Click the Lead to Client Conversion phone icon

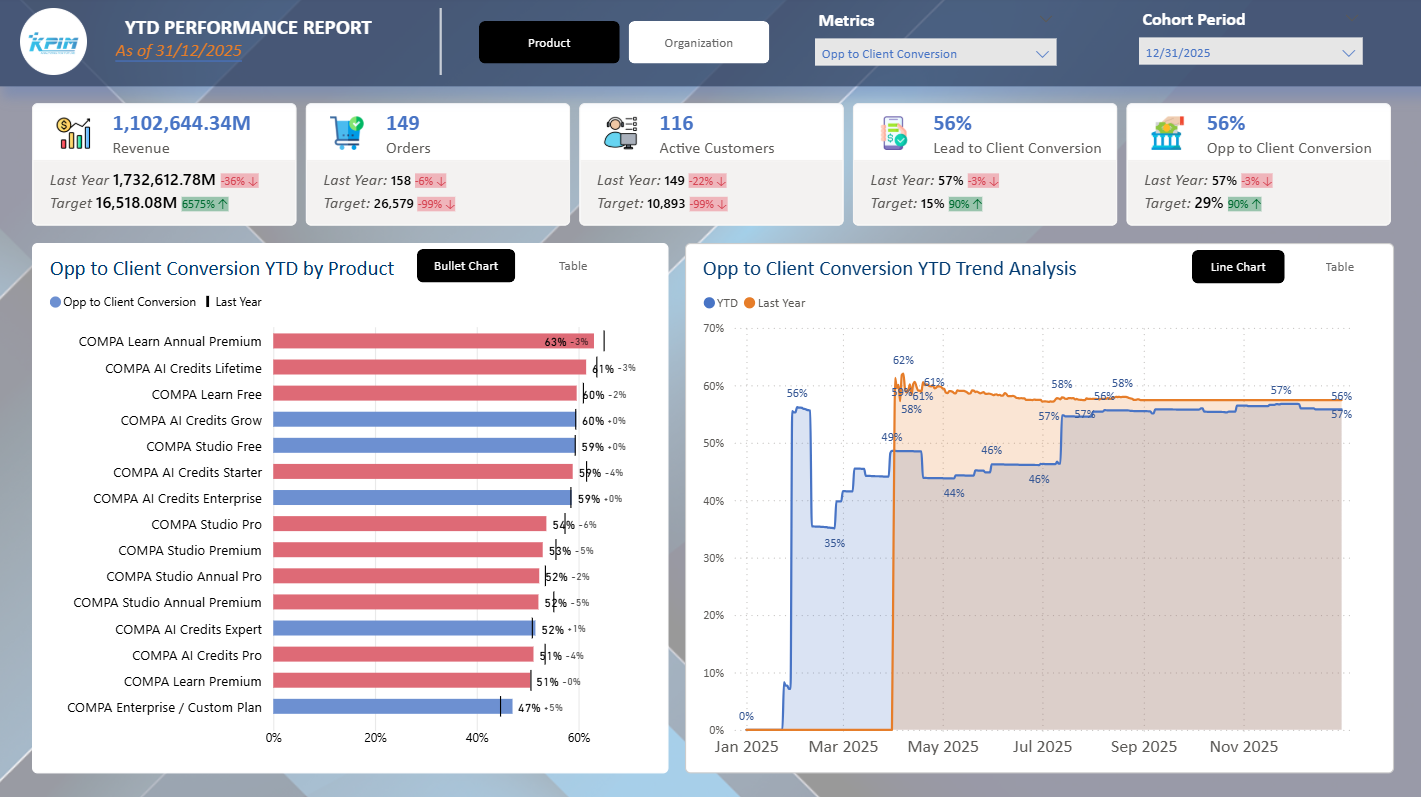click(x=894, y=133)
